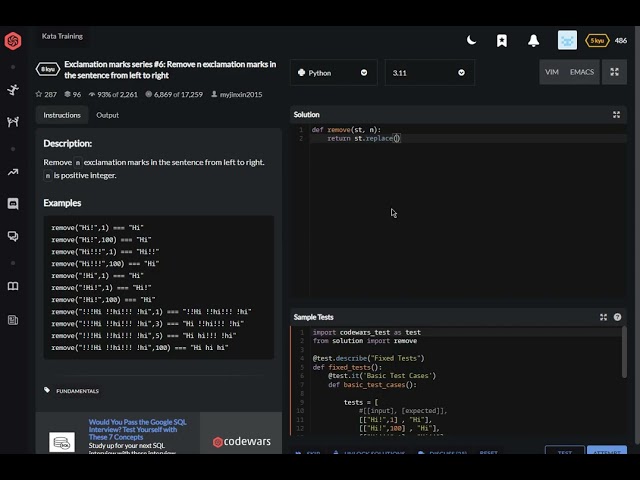Image resolution: width=640 pixels, height=480 pixels.
Task: Switch to the Output tab
Action: point(107,115)
